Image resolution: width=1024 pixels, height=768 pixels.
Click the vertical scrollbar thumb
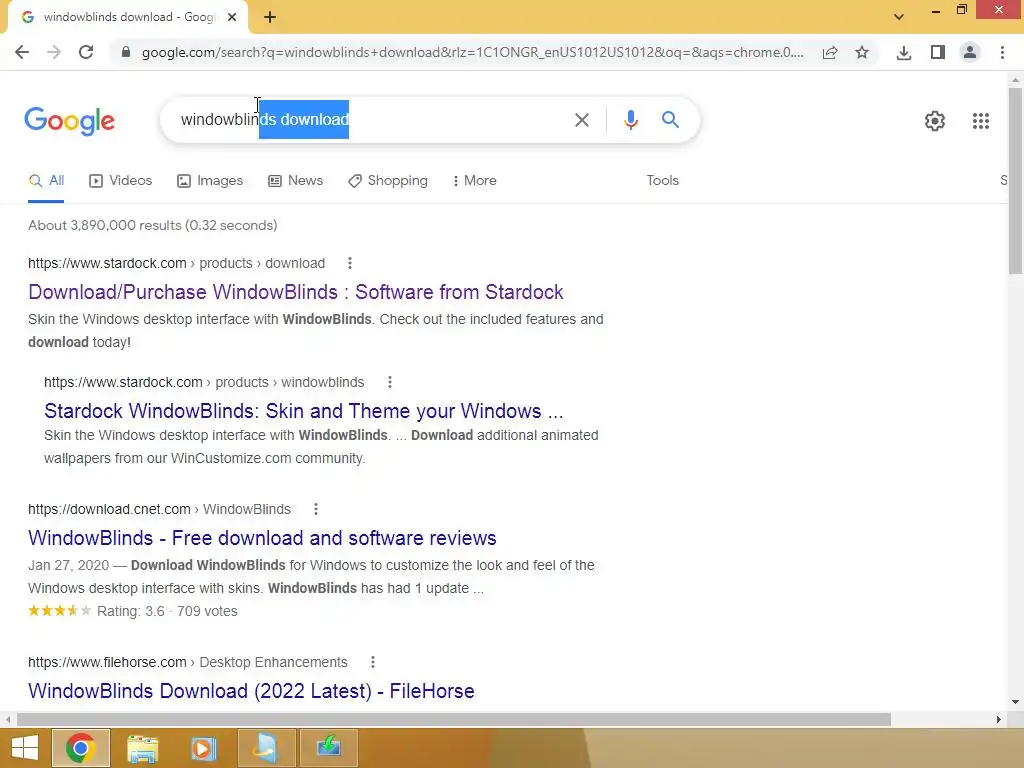click(x=1015, y=180)
